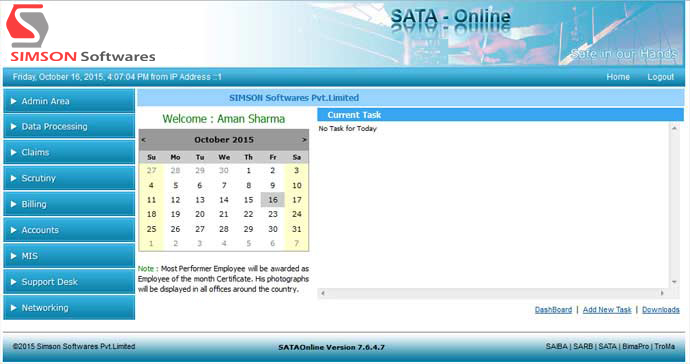Click Add New Task link
Image resolution: width=690 pixels, height=364 pixels.
pos(607,310)
